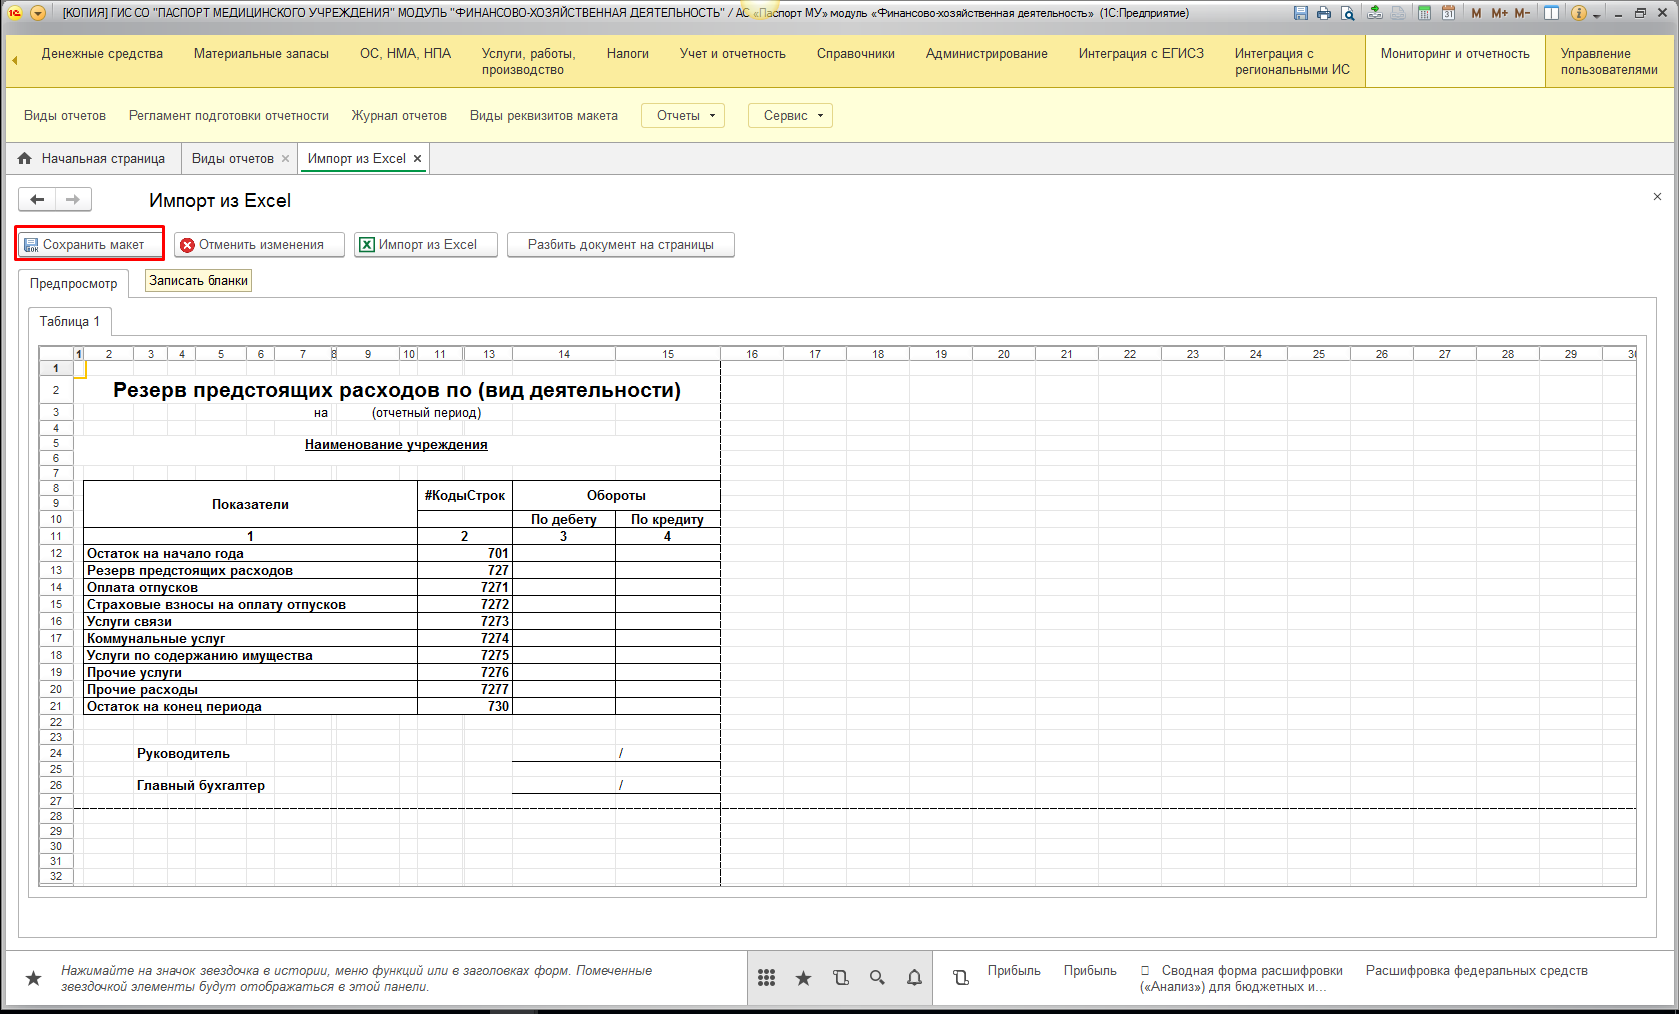Image resolution: width=1679 pixels, height=1014 pixels.
Task: Open the Справочники menu section
Action: click(x=855, y=54)
